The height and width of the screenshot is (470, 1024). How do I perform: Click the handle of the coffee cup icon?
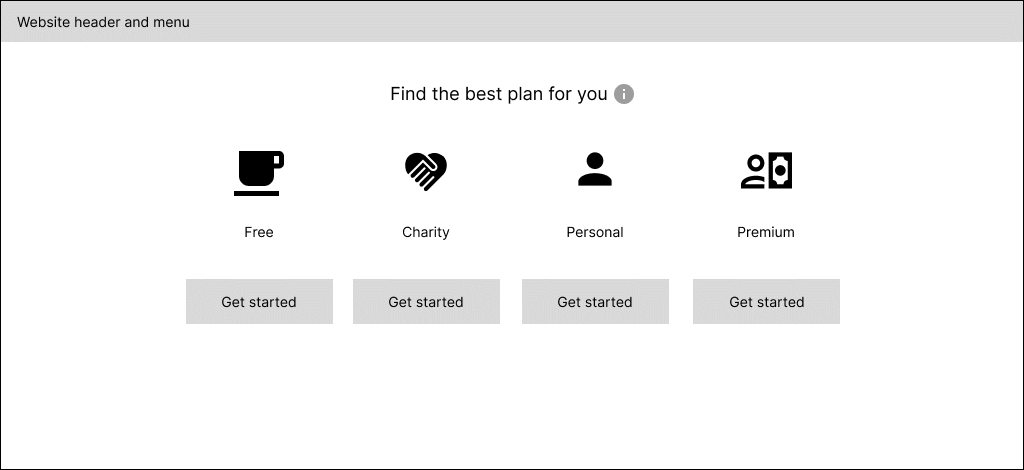279,160
